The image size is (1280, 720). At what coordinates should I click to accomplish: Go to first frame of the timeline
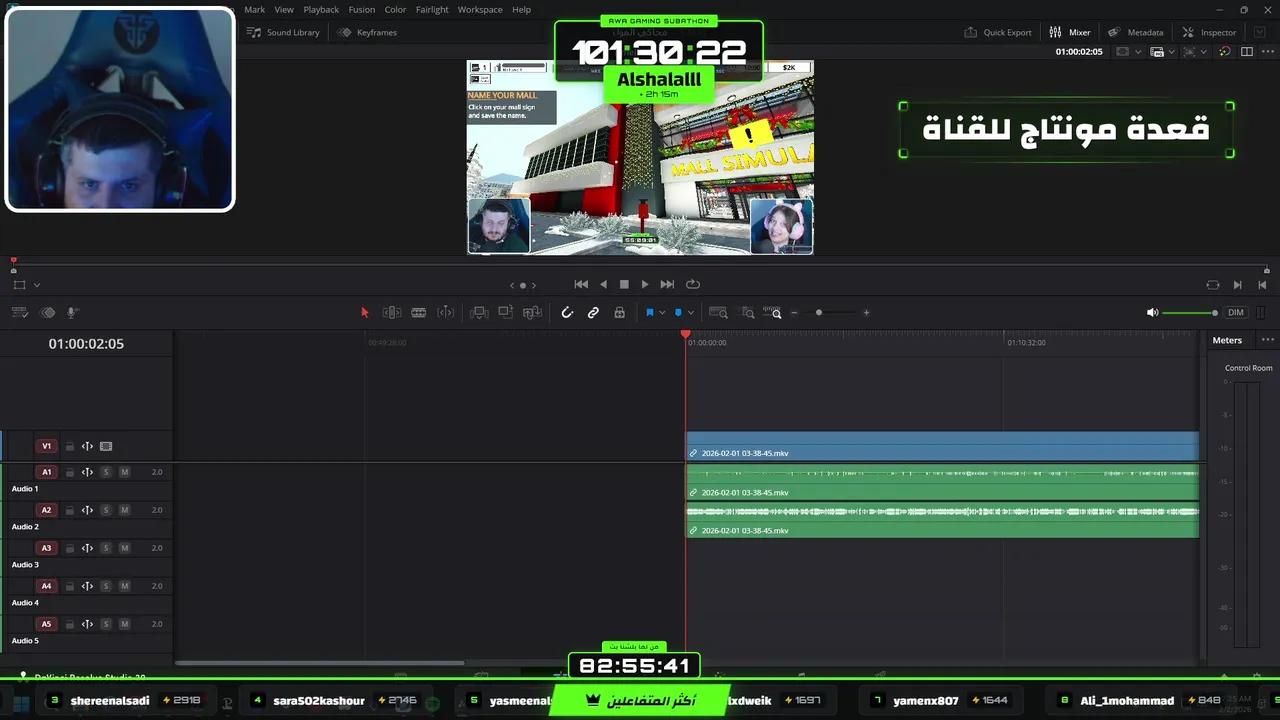coord(581,284)
